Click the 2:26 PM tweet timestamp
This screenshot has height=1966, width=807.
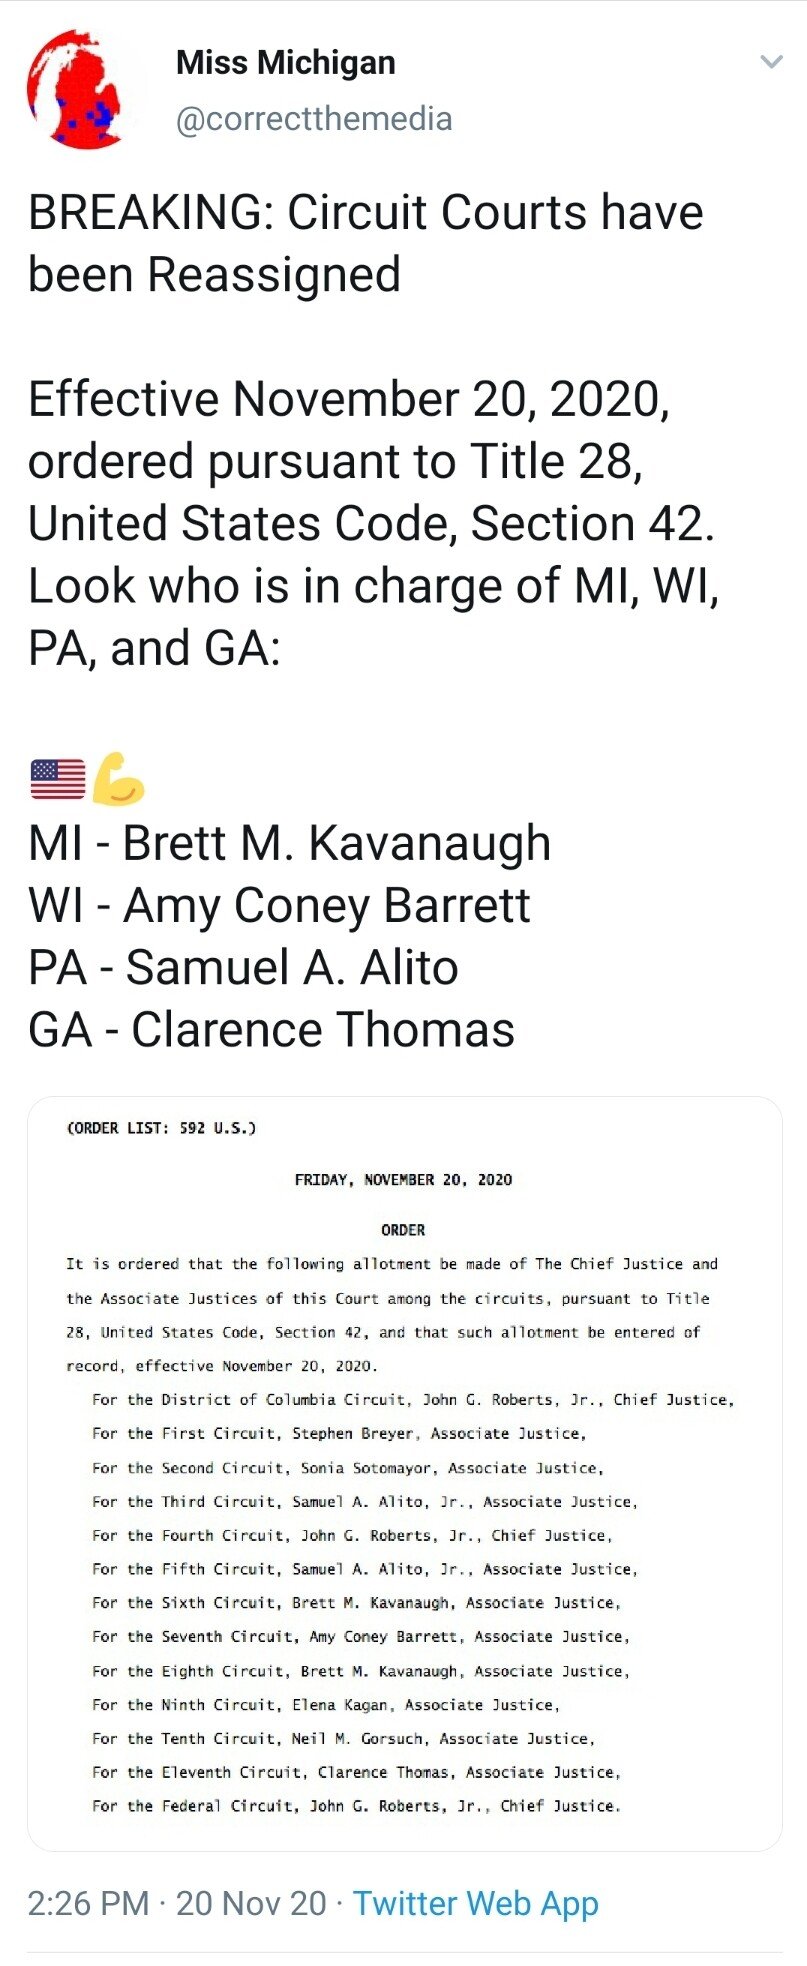(x=88, y=1903)
